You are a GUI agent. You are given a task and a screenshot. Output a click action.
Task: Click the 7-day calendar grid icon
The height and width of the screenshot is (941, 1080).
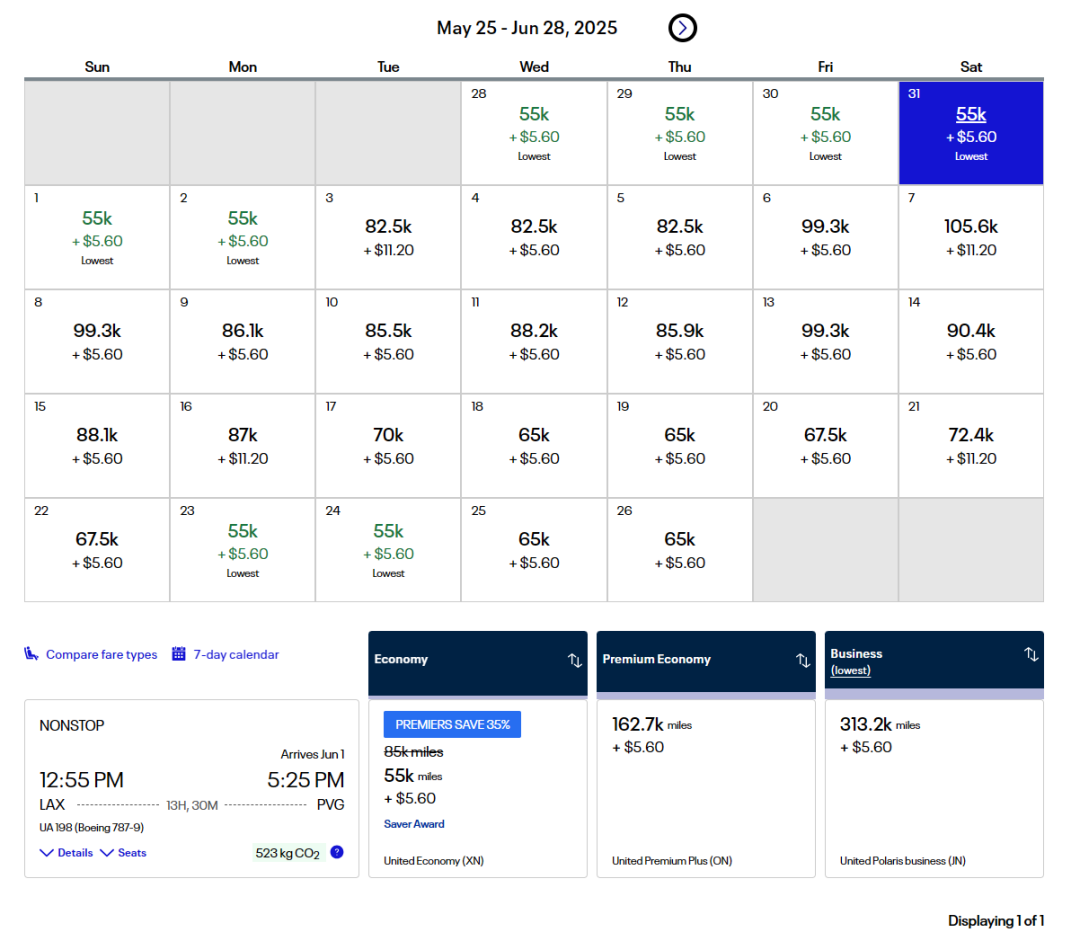179,654
